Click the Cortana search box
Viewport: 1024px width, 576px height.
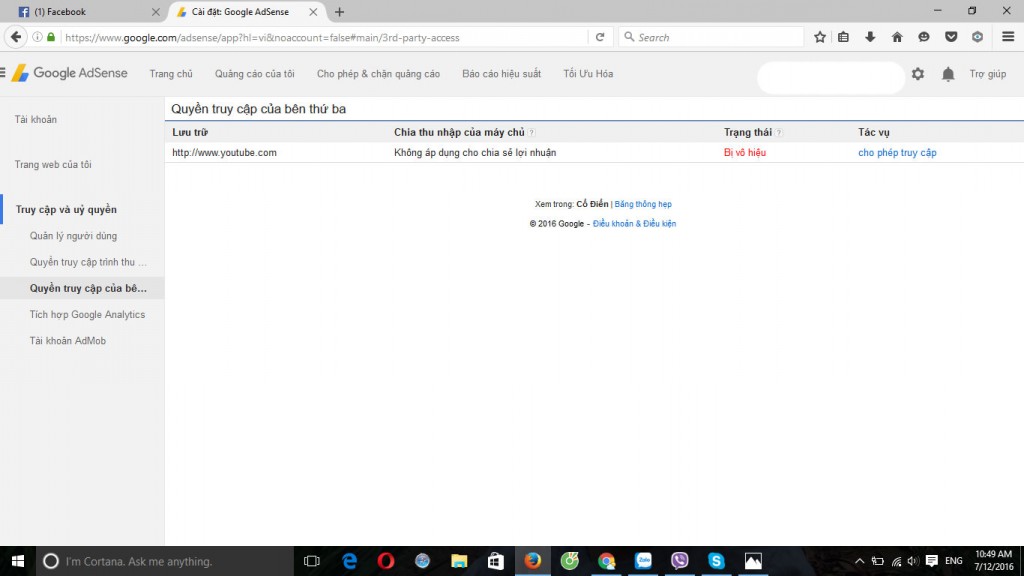tap(165, 561)
